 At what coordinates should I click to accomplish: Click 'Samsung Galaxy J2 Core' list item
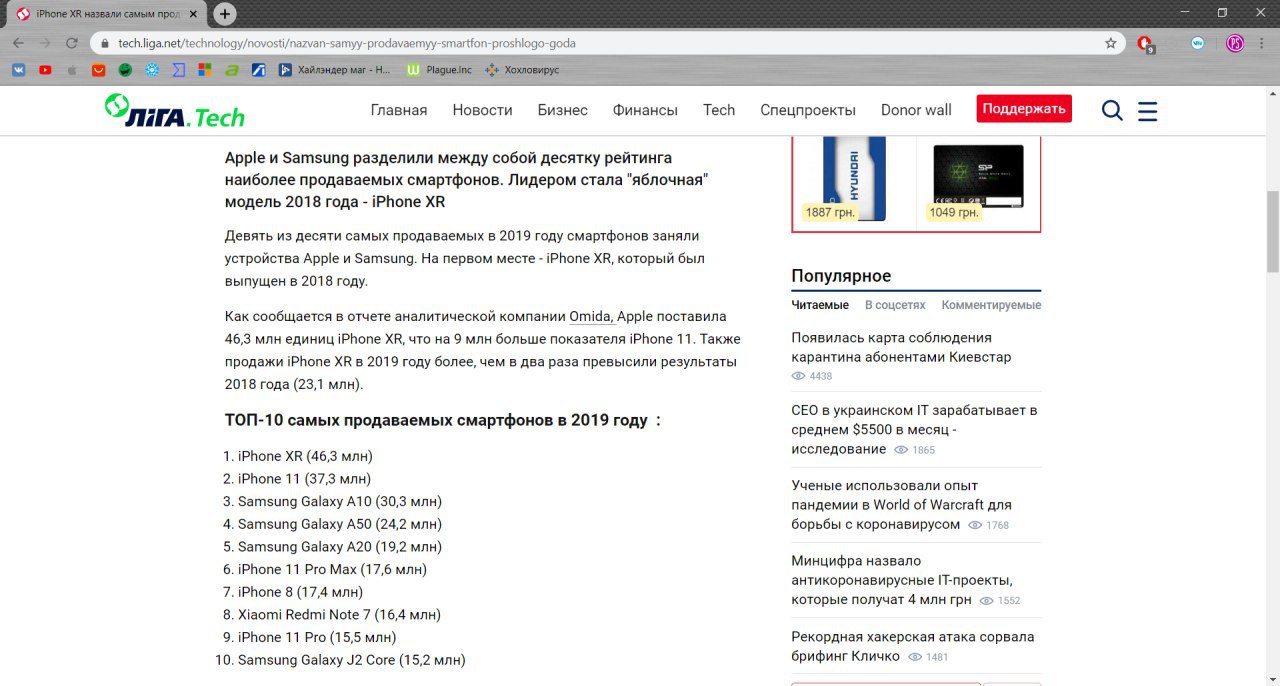352,660
